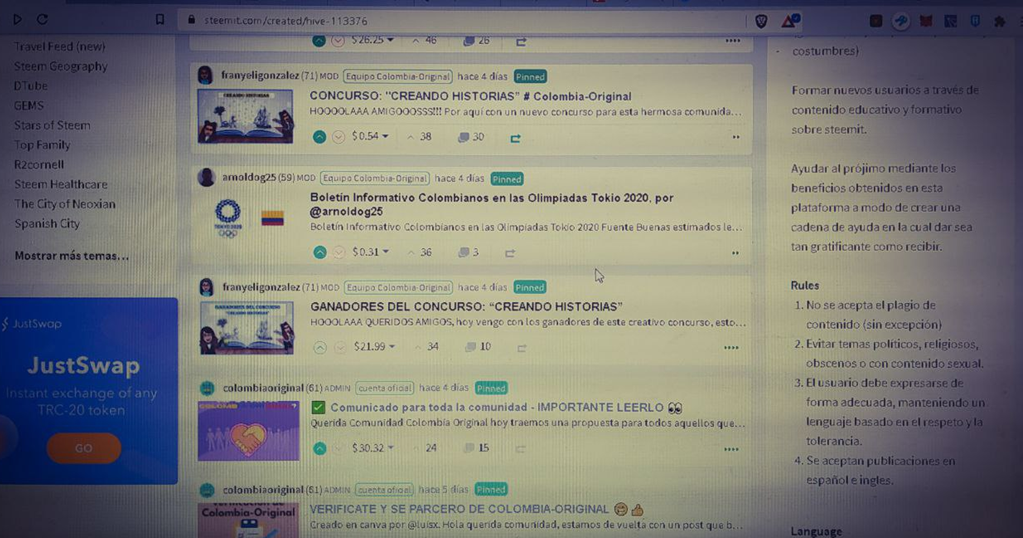This screenshot has width=1023, height=538.
Task: Resteem the GANADORES DEL CONCURSO post
Action: (521, 348)
